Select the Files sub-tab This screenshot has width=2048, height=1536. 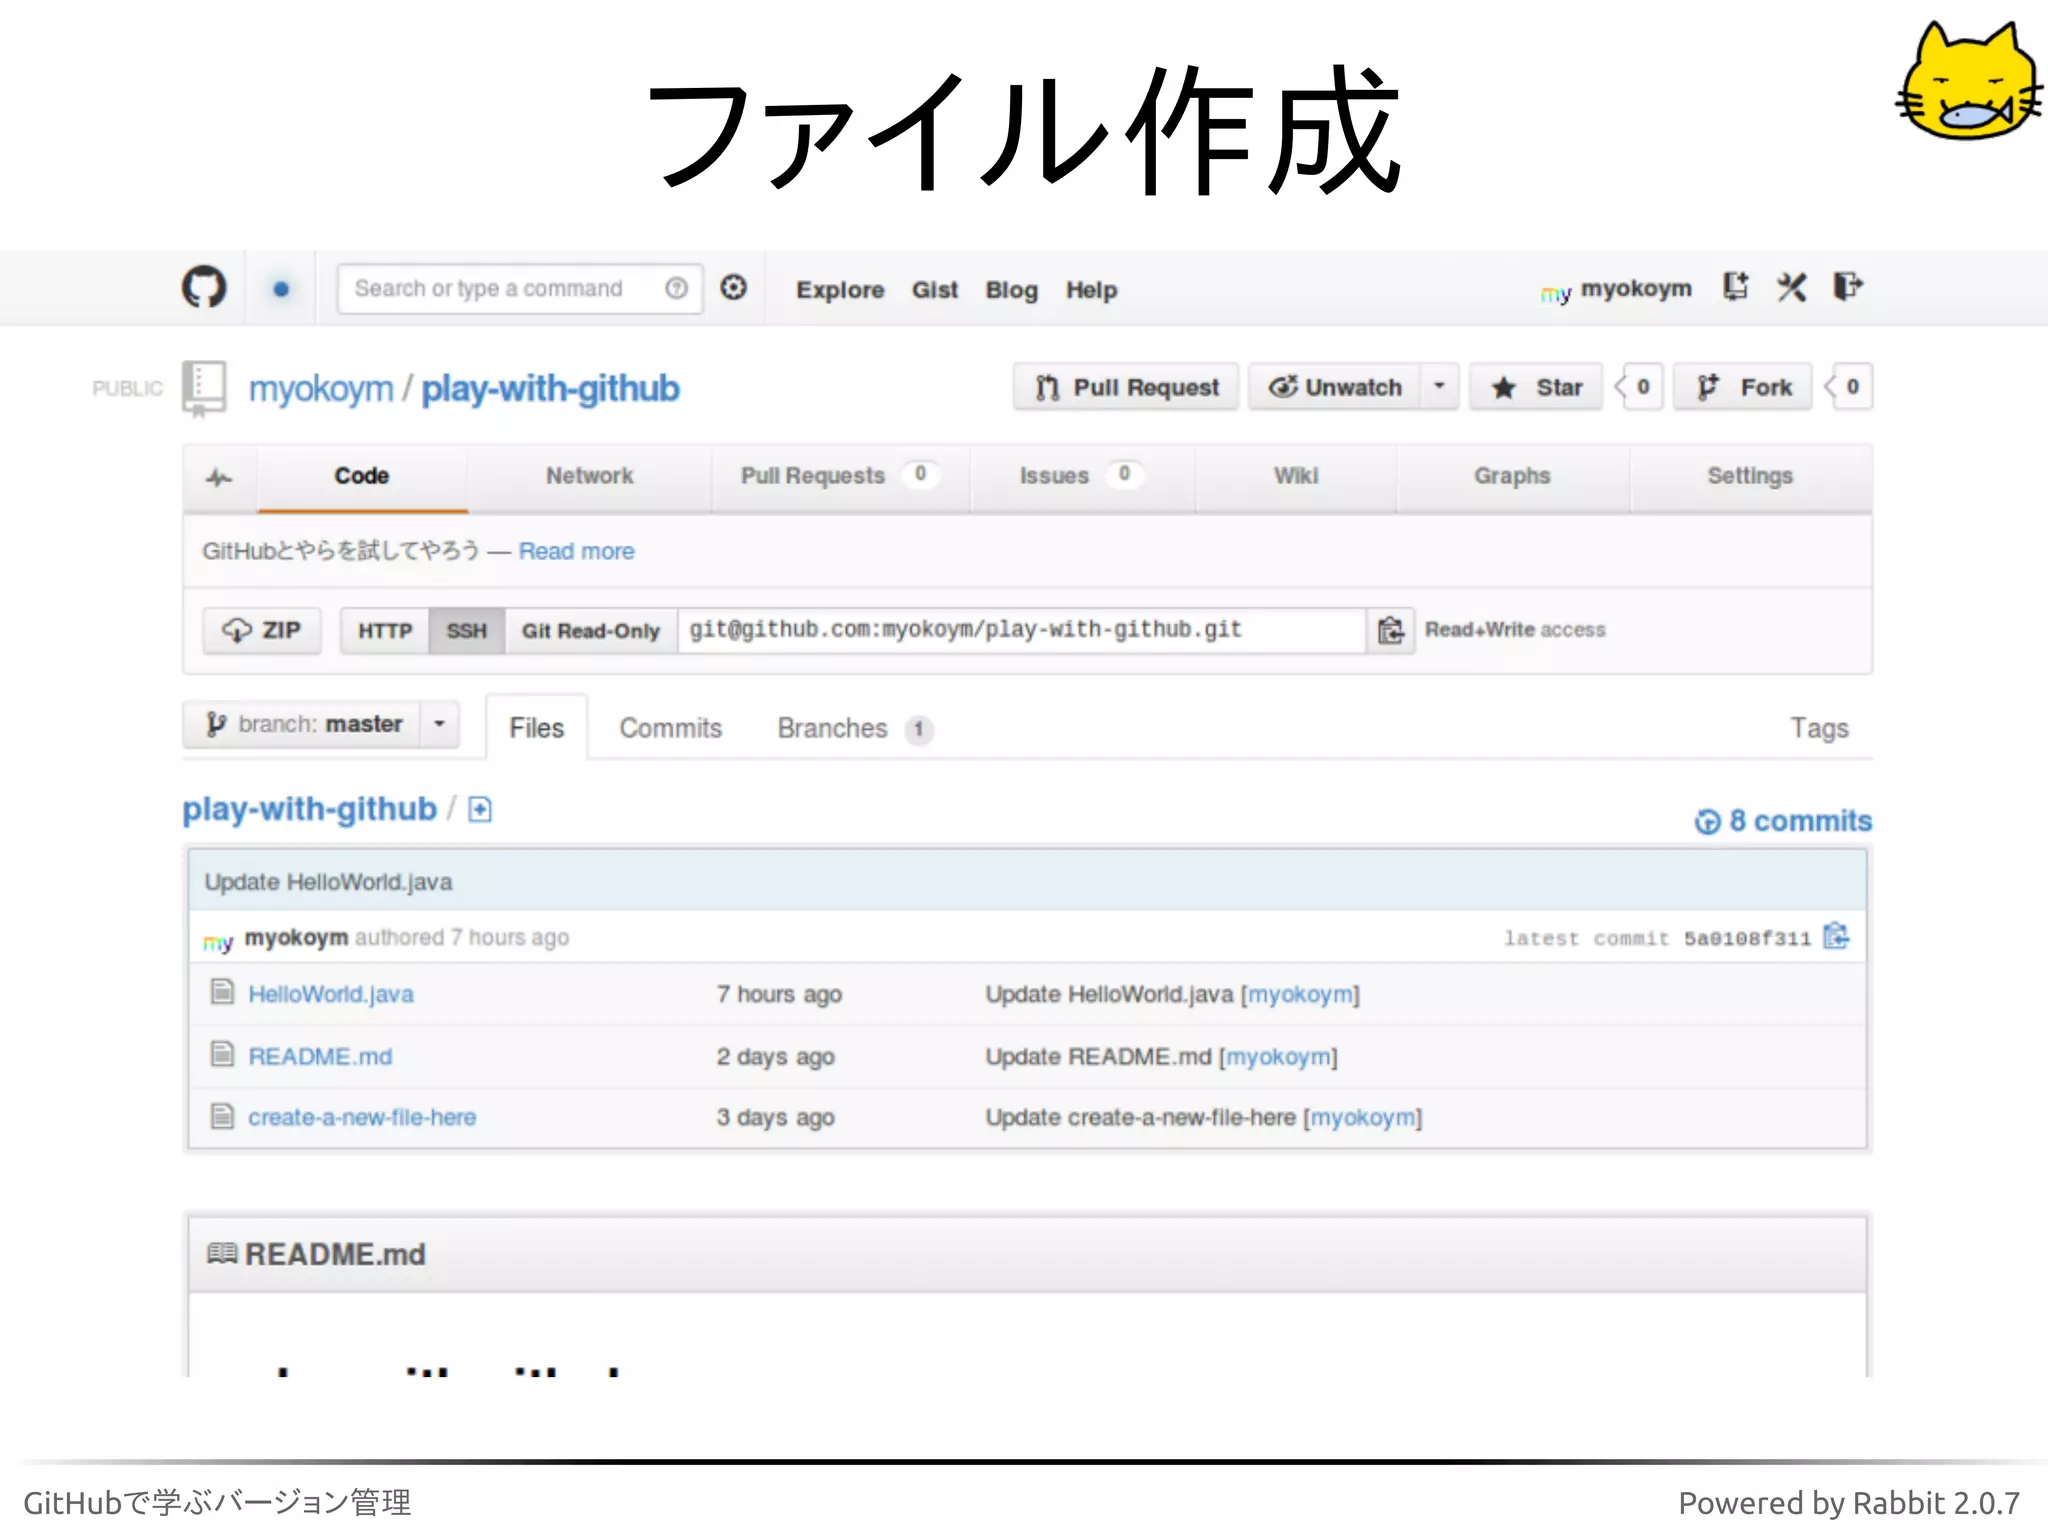pyautogui.click(x=536, y=728)
